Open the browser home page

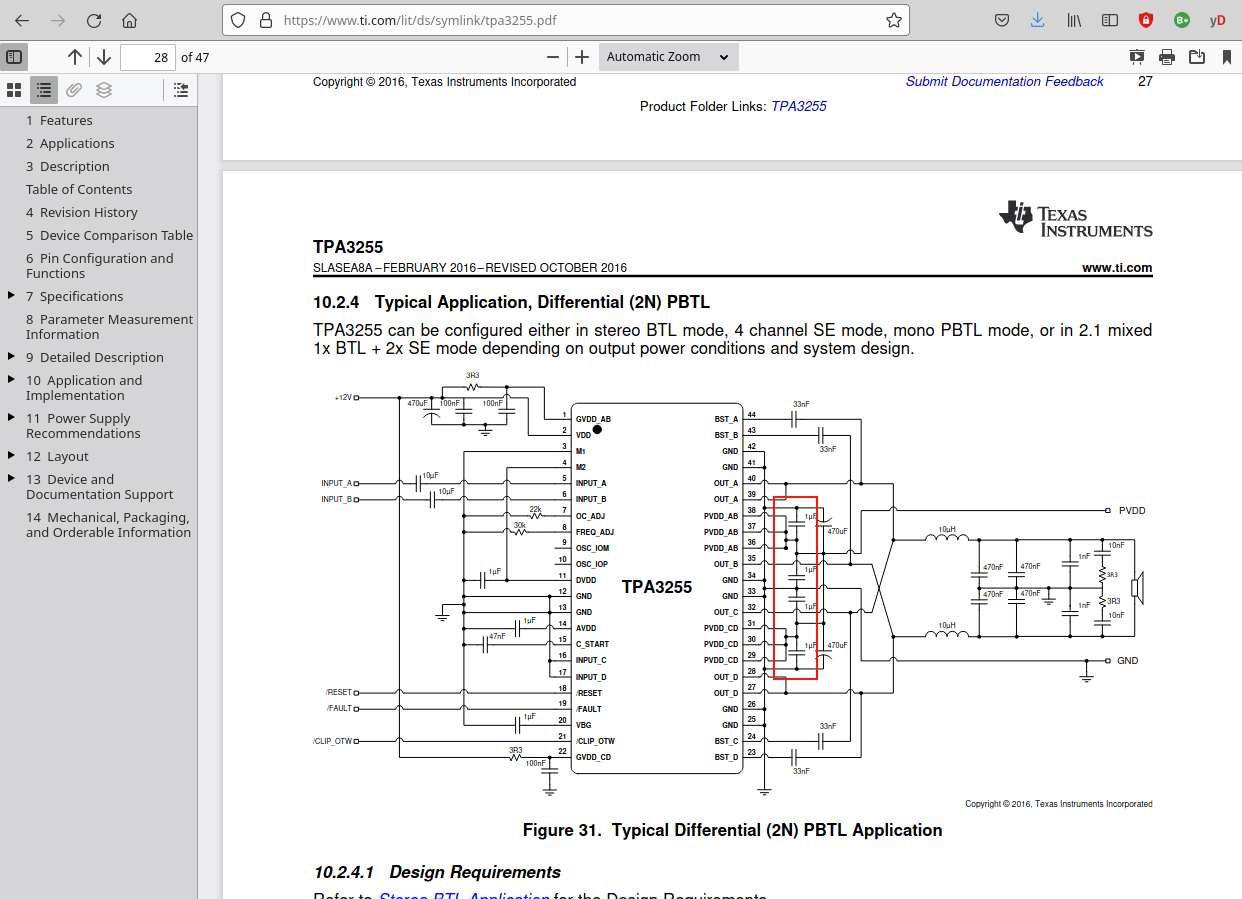coord(129,20)
